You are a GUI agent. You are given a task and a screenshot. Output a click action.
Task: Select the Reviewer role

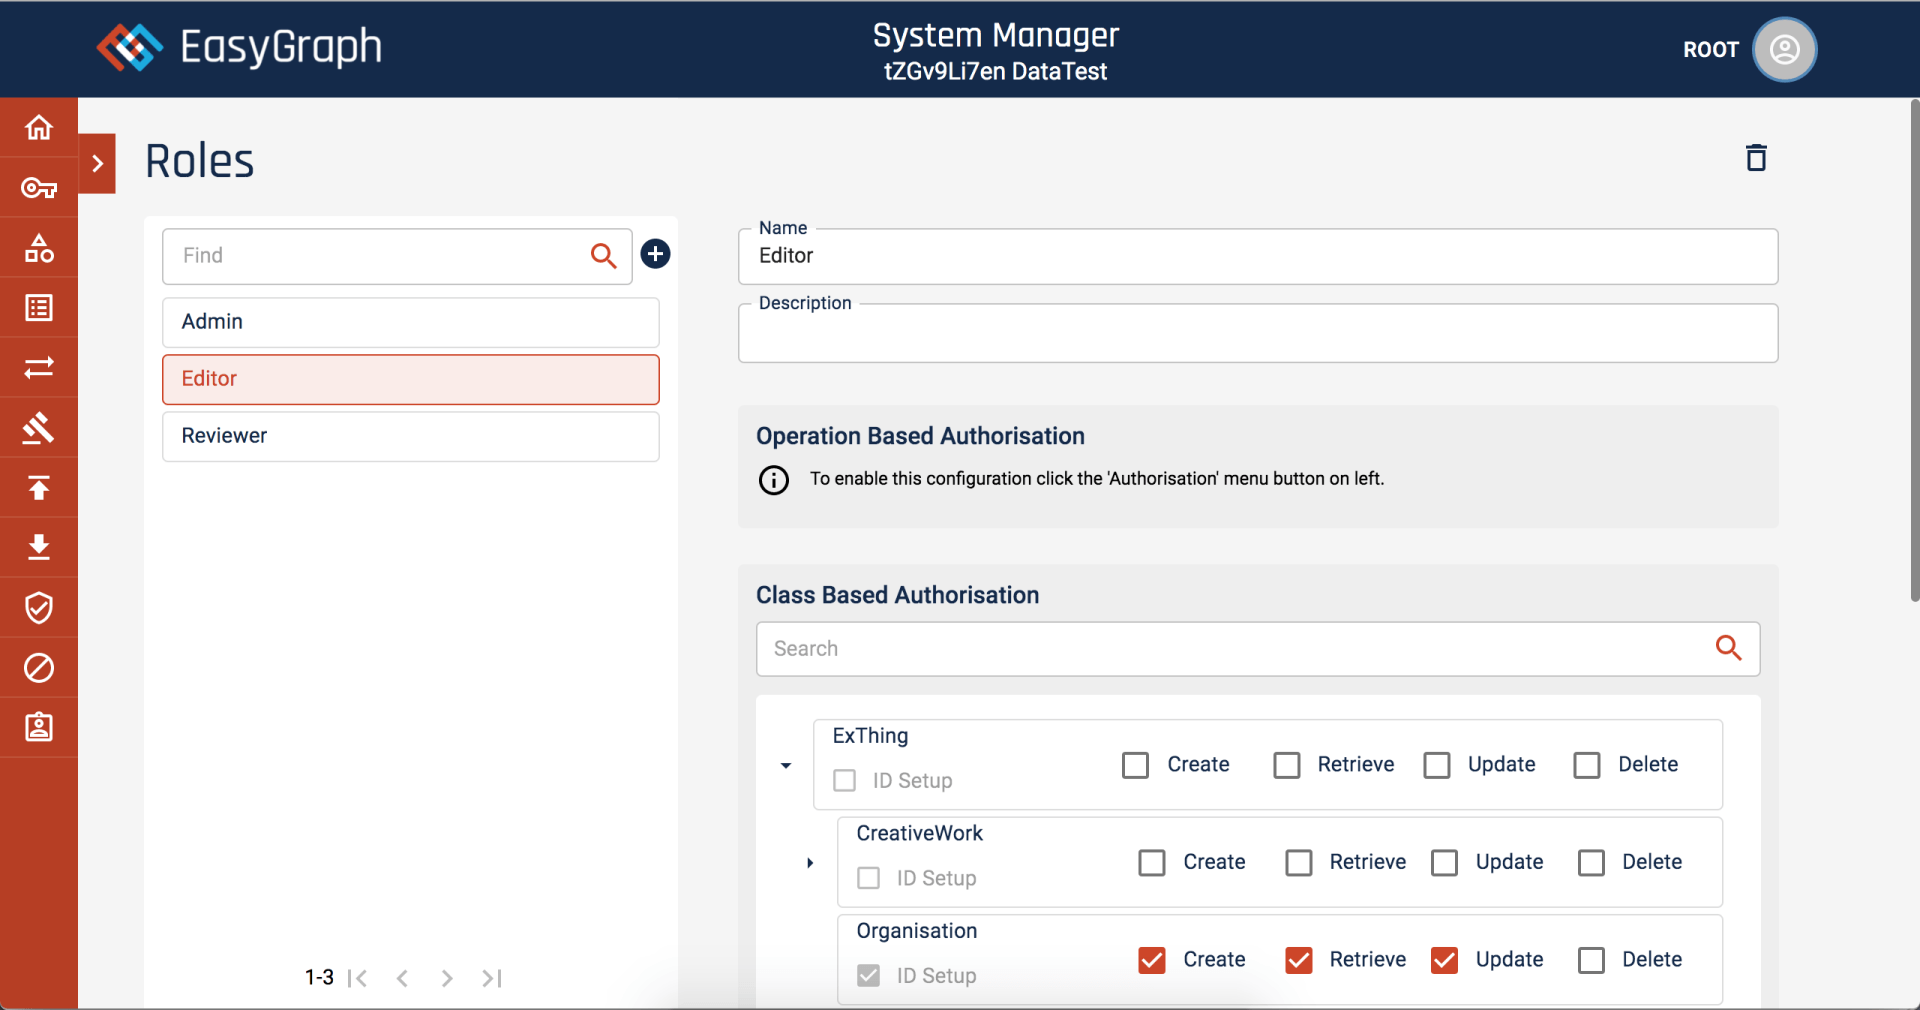point(410,436)
